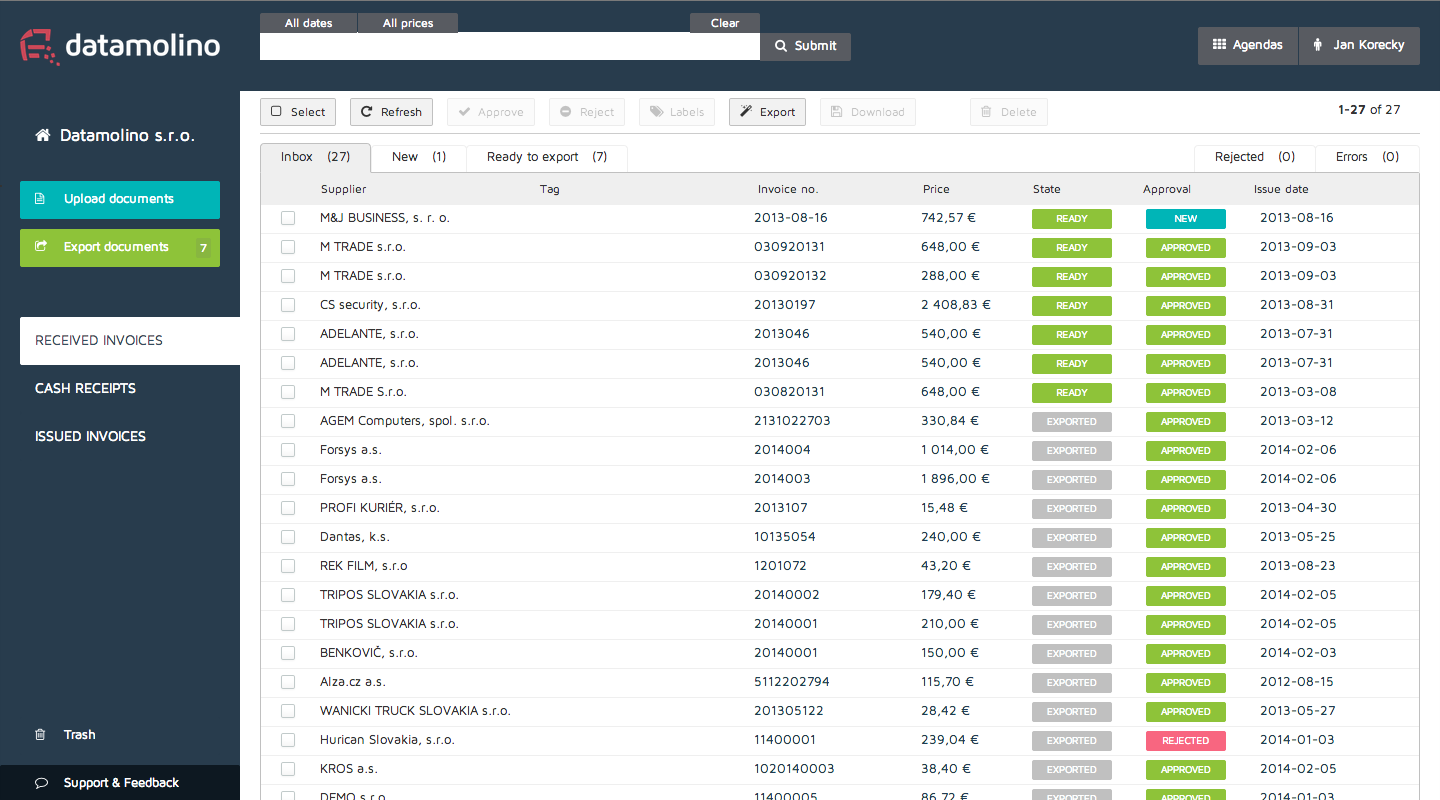The image size is (1440, 800).
Task: Check the M&J BUSINESS invoice checkbox
Action: tap(288, 218)
